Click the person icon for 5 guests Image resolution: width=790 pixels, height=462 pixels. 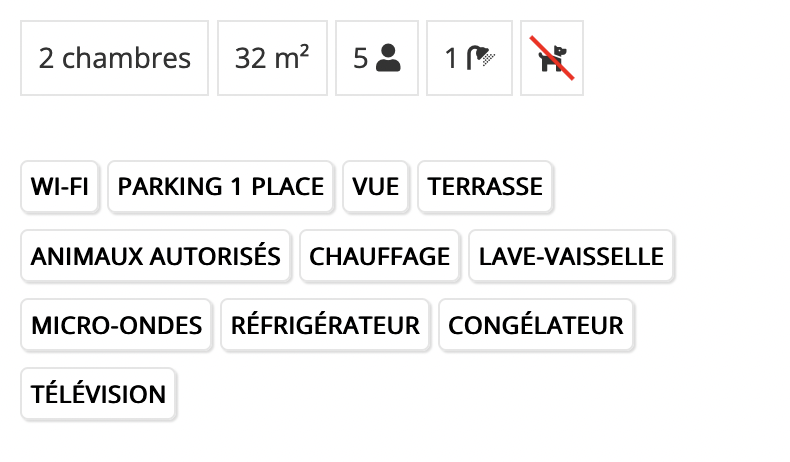tap(388, 58)
